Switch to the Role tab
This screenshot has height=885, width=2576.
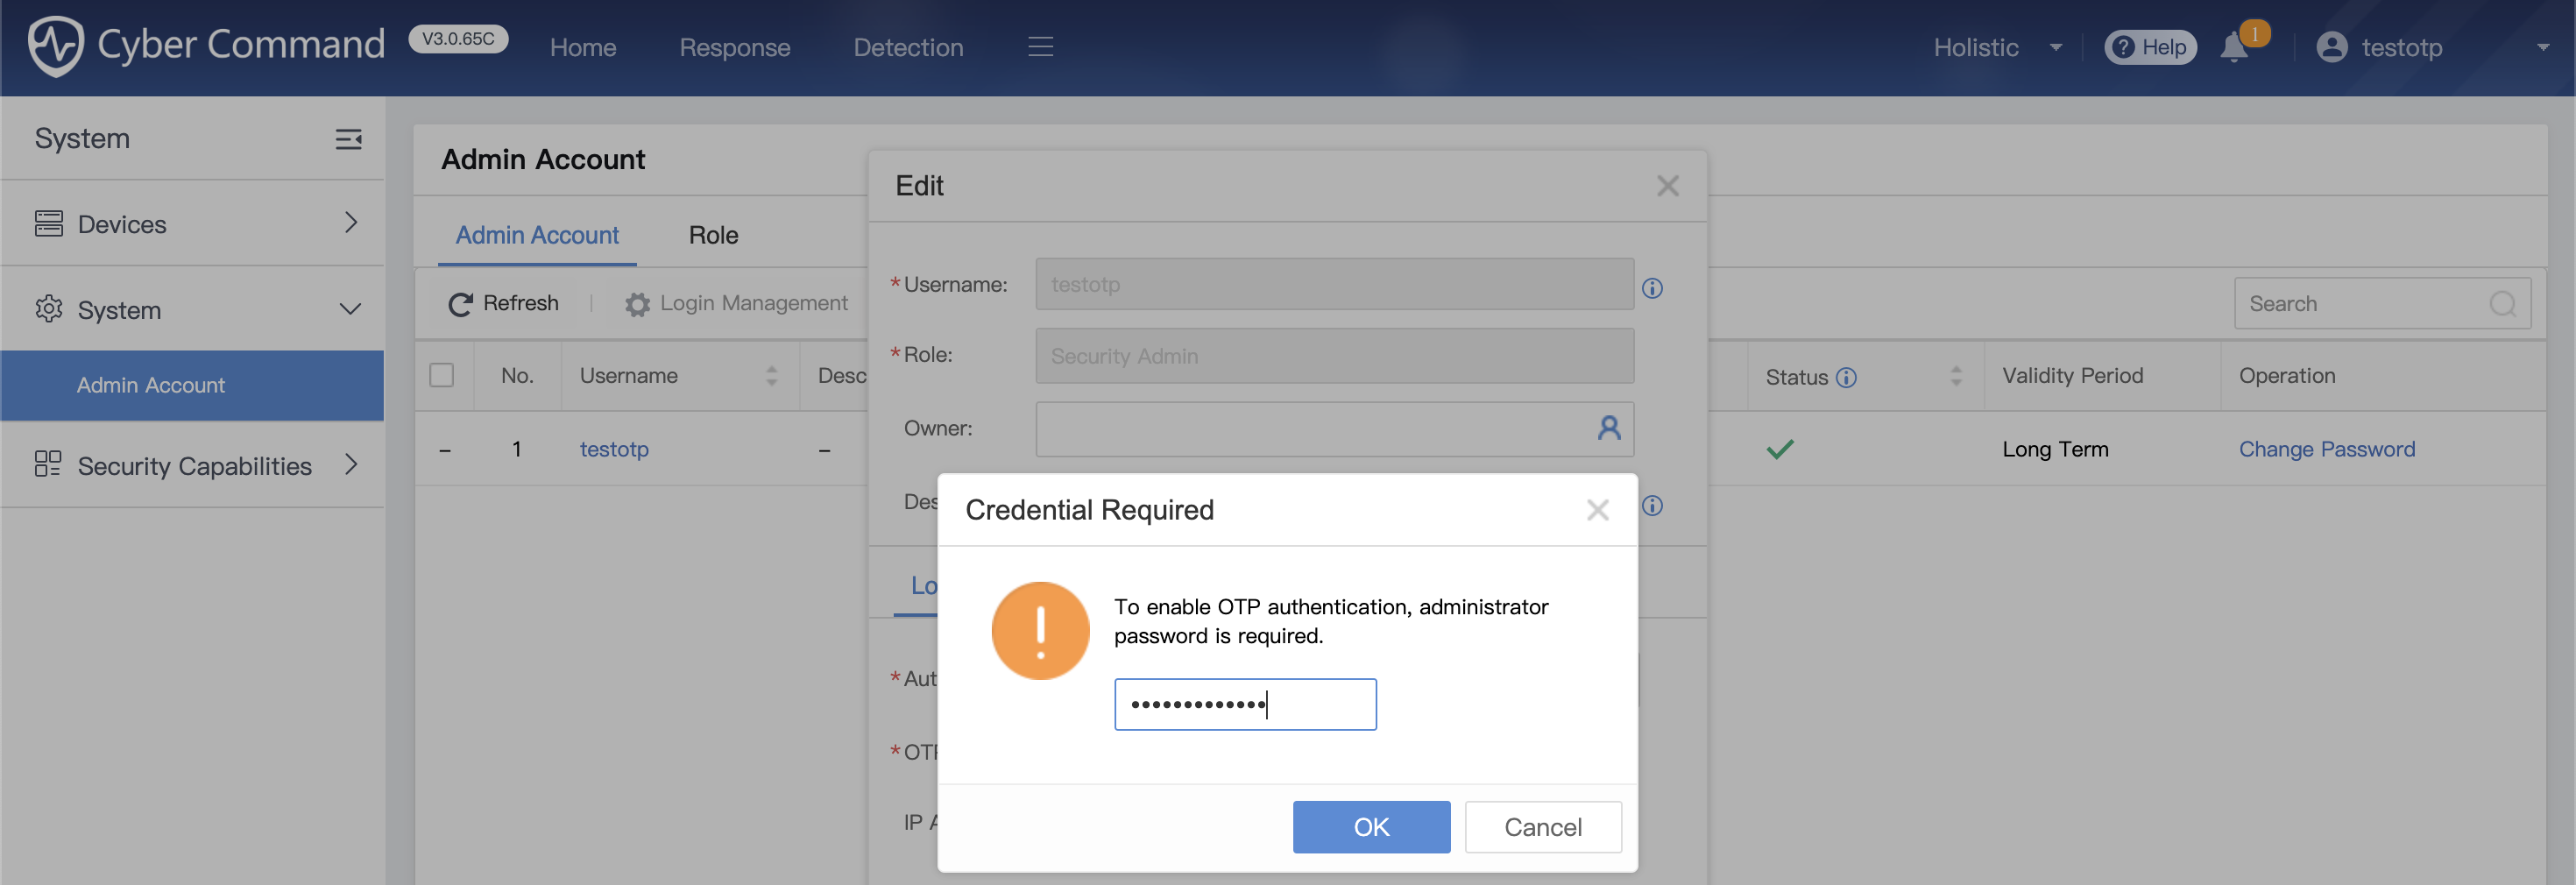(x=712, y=235)
